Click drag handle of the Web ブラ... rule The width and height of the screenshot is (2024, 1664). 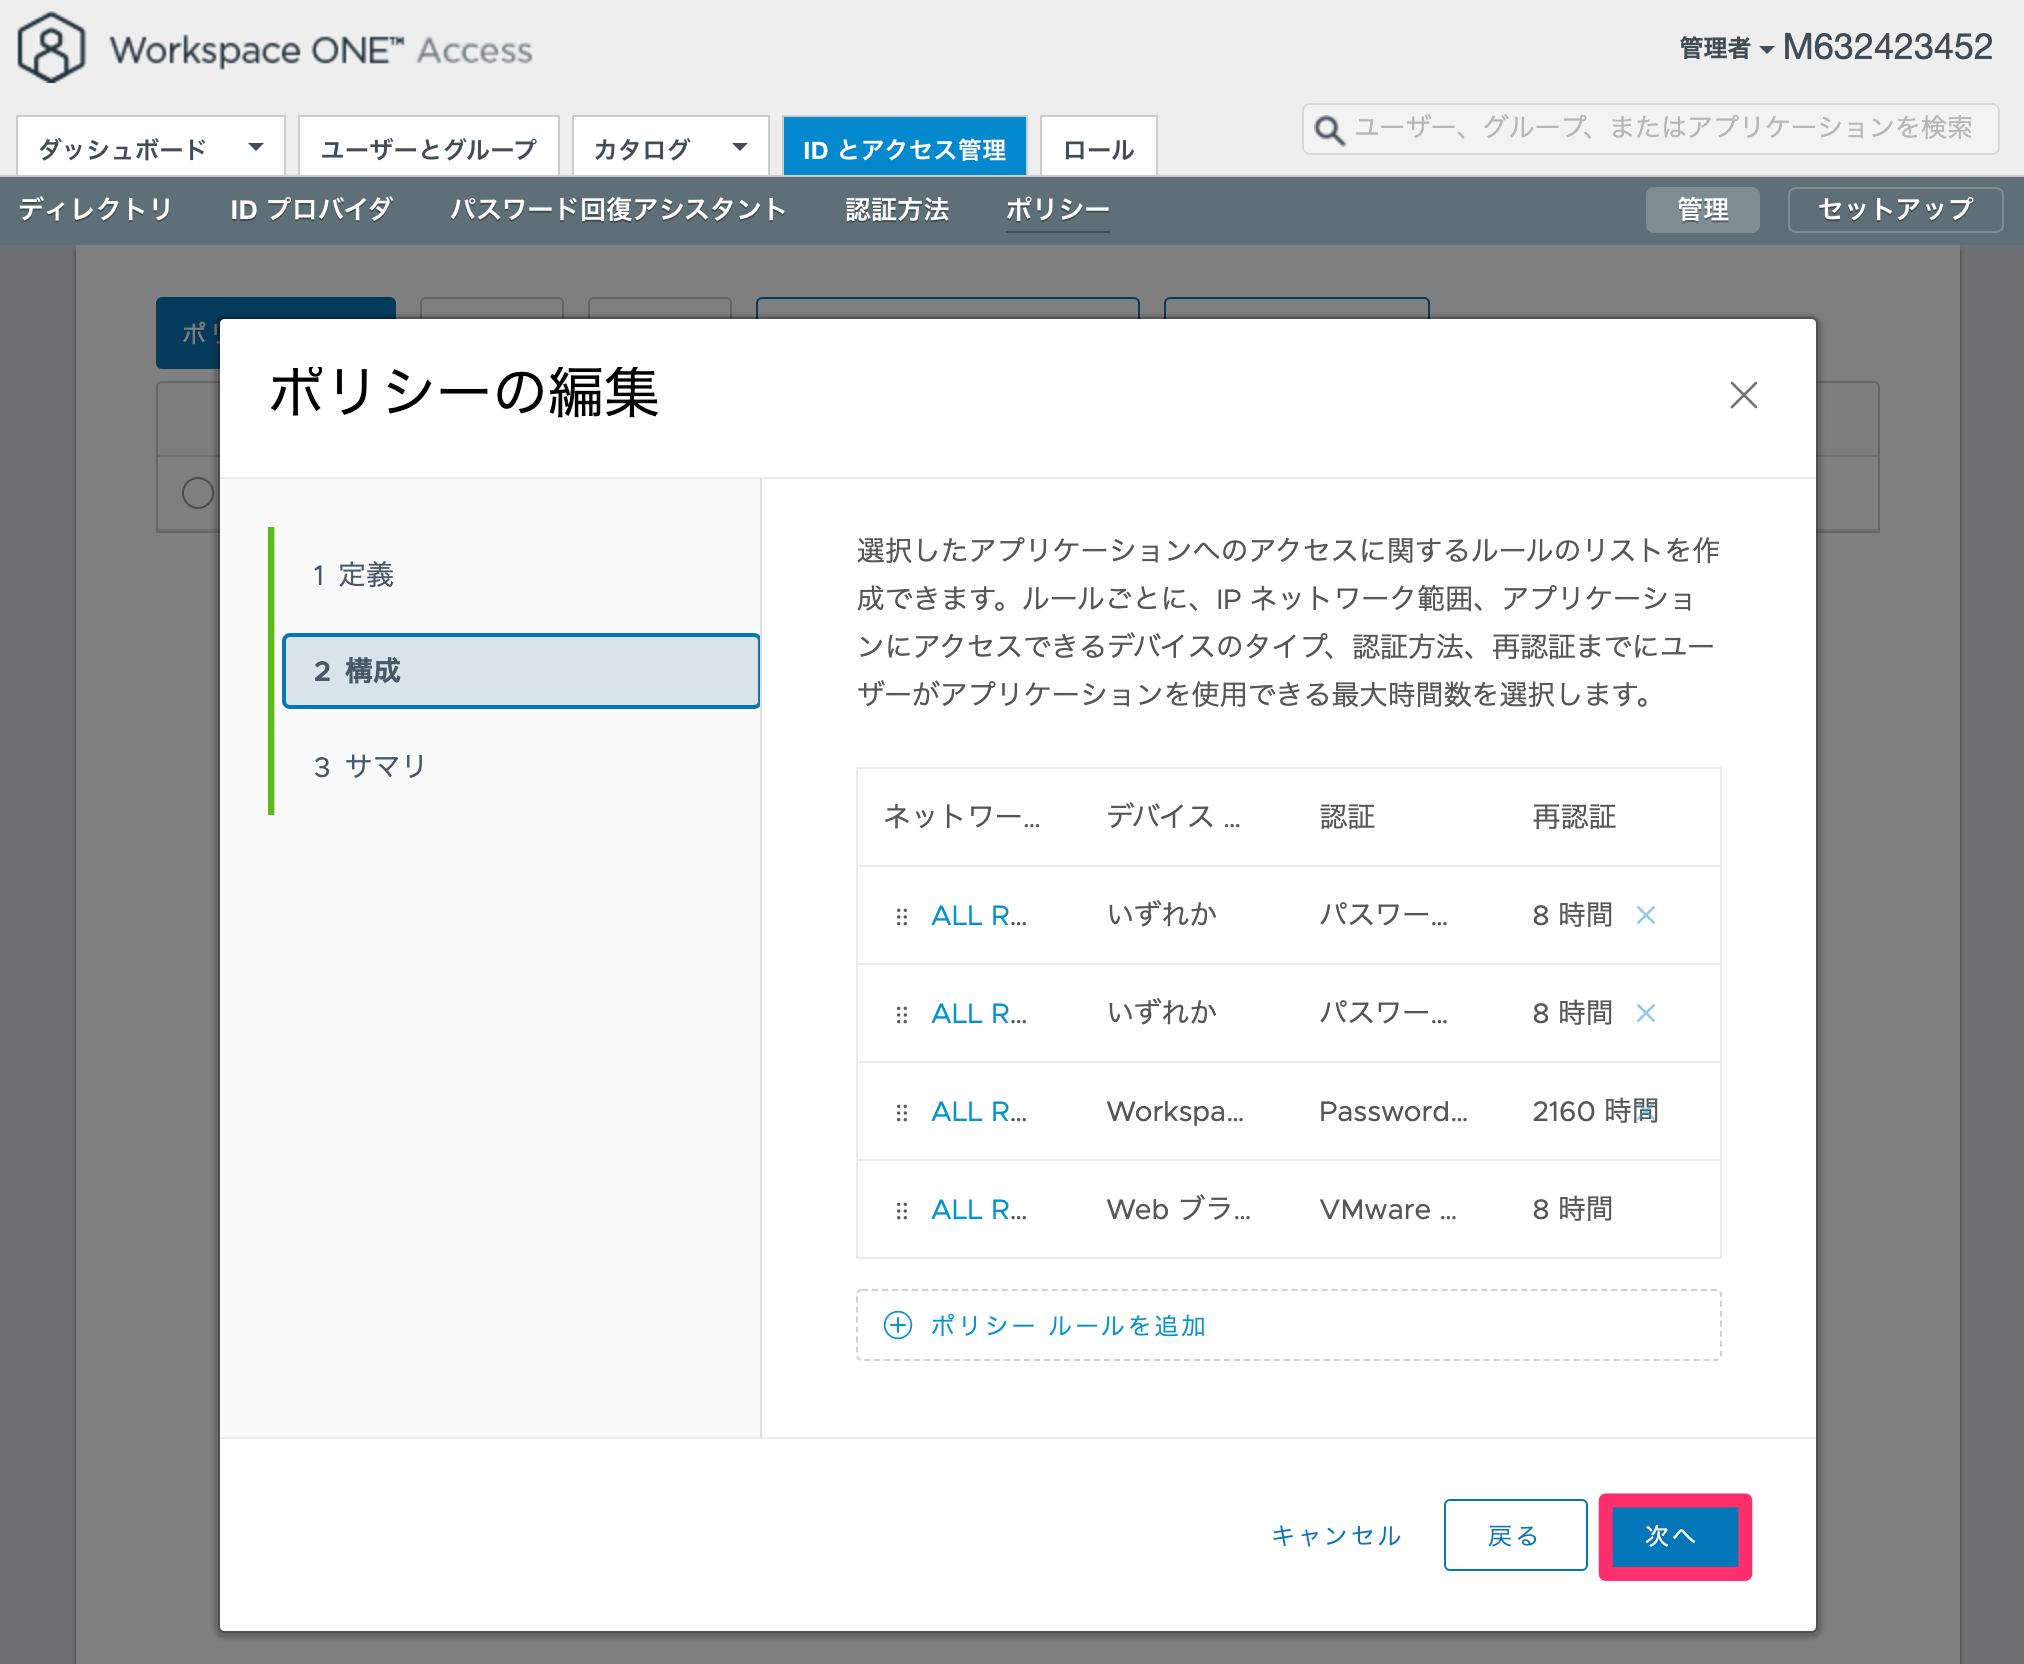coord(901,1210)
